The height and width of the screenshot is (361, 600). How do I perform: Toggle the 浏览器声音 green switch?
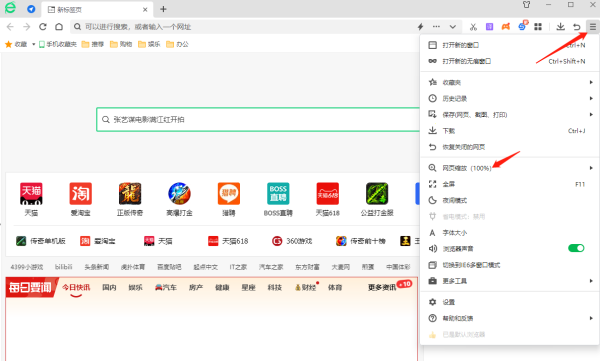[576, 248]
